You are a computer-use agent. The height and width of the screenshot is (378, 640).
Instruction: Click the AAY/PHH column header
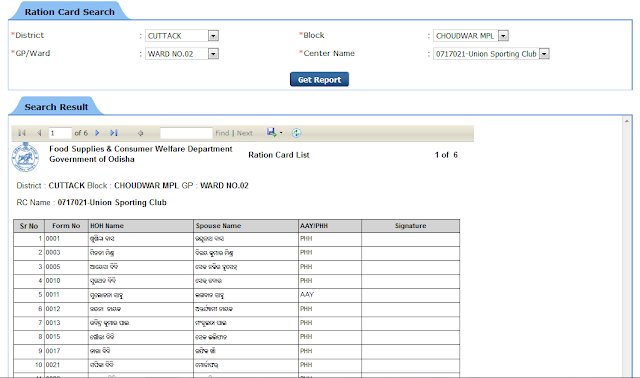(x=330, y=226)
